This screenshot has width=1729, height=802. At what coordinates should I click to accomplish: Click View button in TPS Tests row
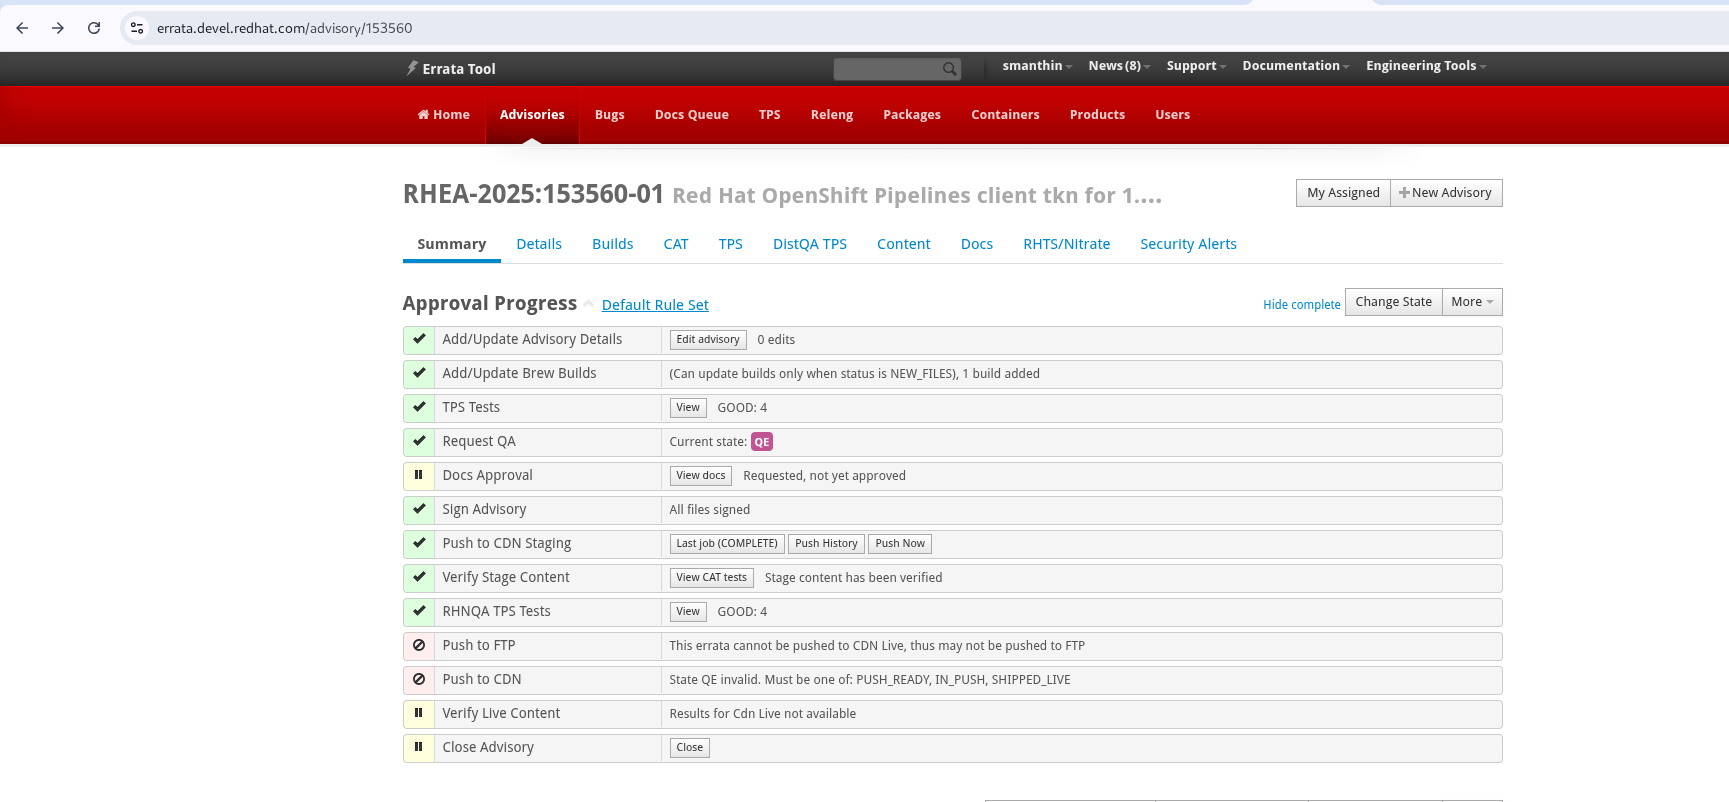click(x=688, y=408)
